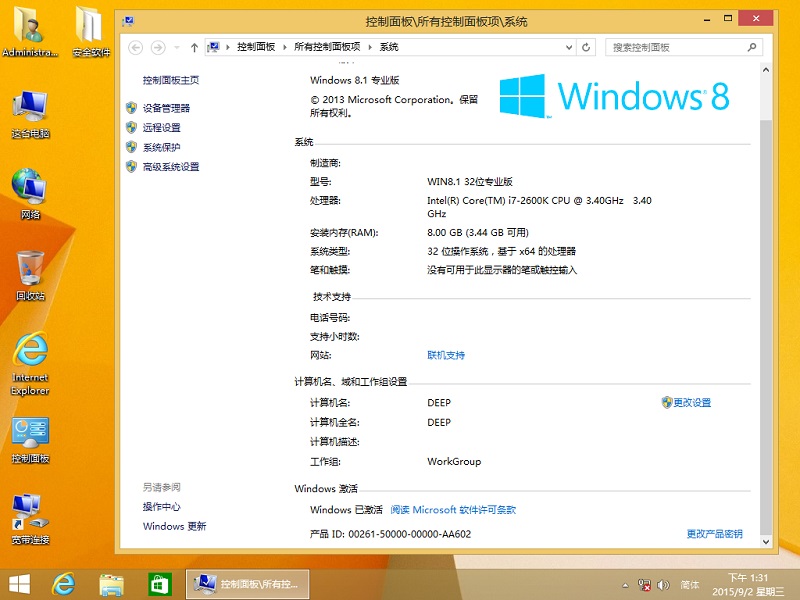The image size is (800, 600).
Task: Open Advanced System Settings (高级系统设置)
Action: click(x=170, y=167)
